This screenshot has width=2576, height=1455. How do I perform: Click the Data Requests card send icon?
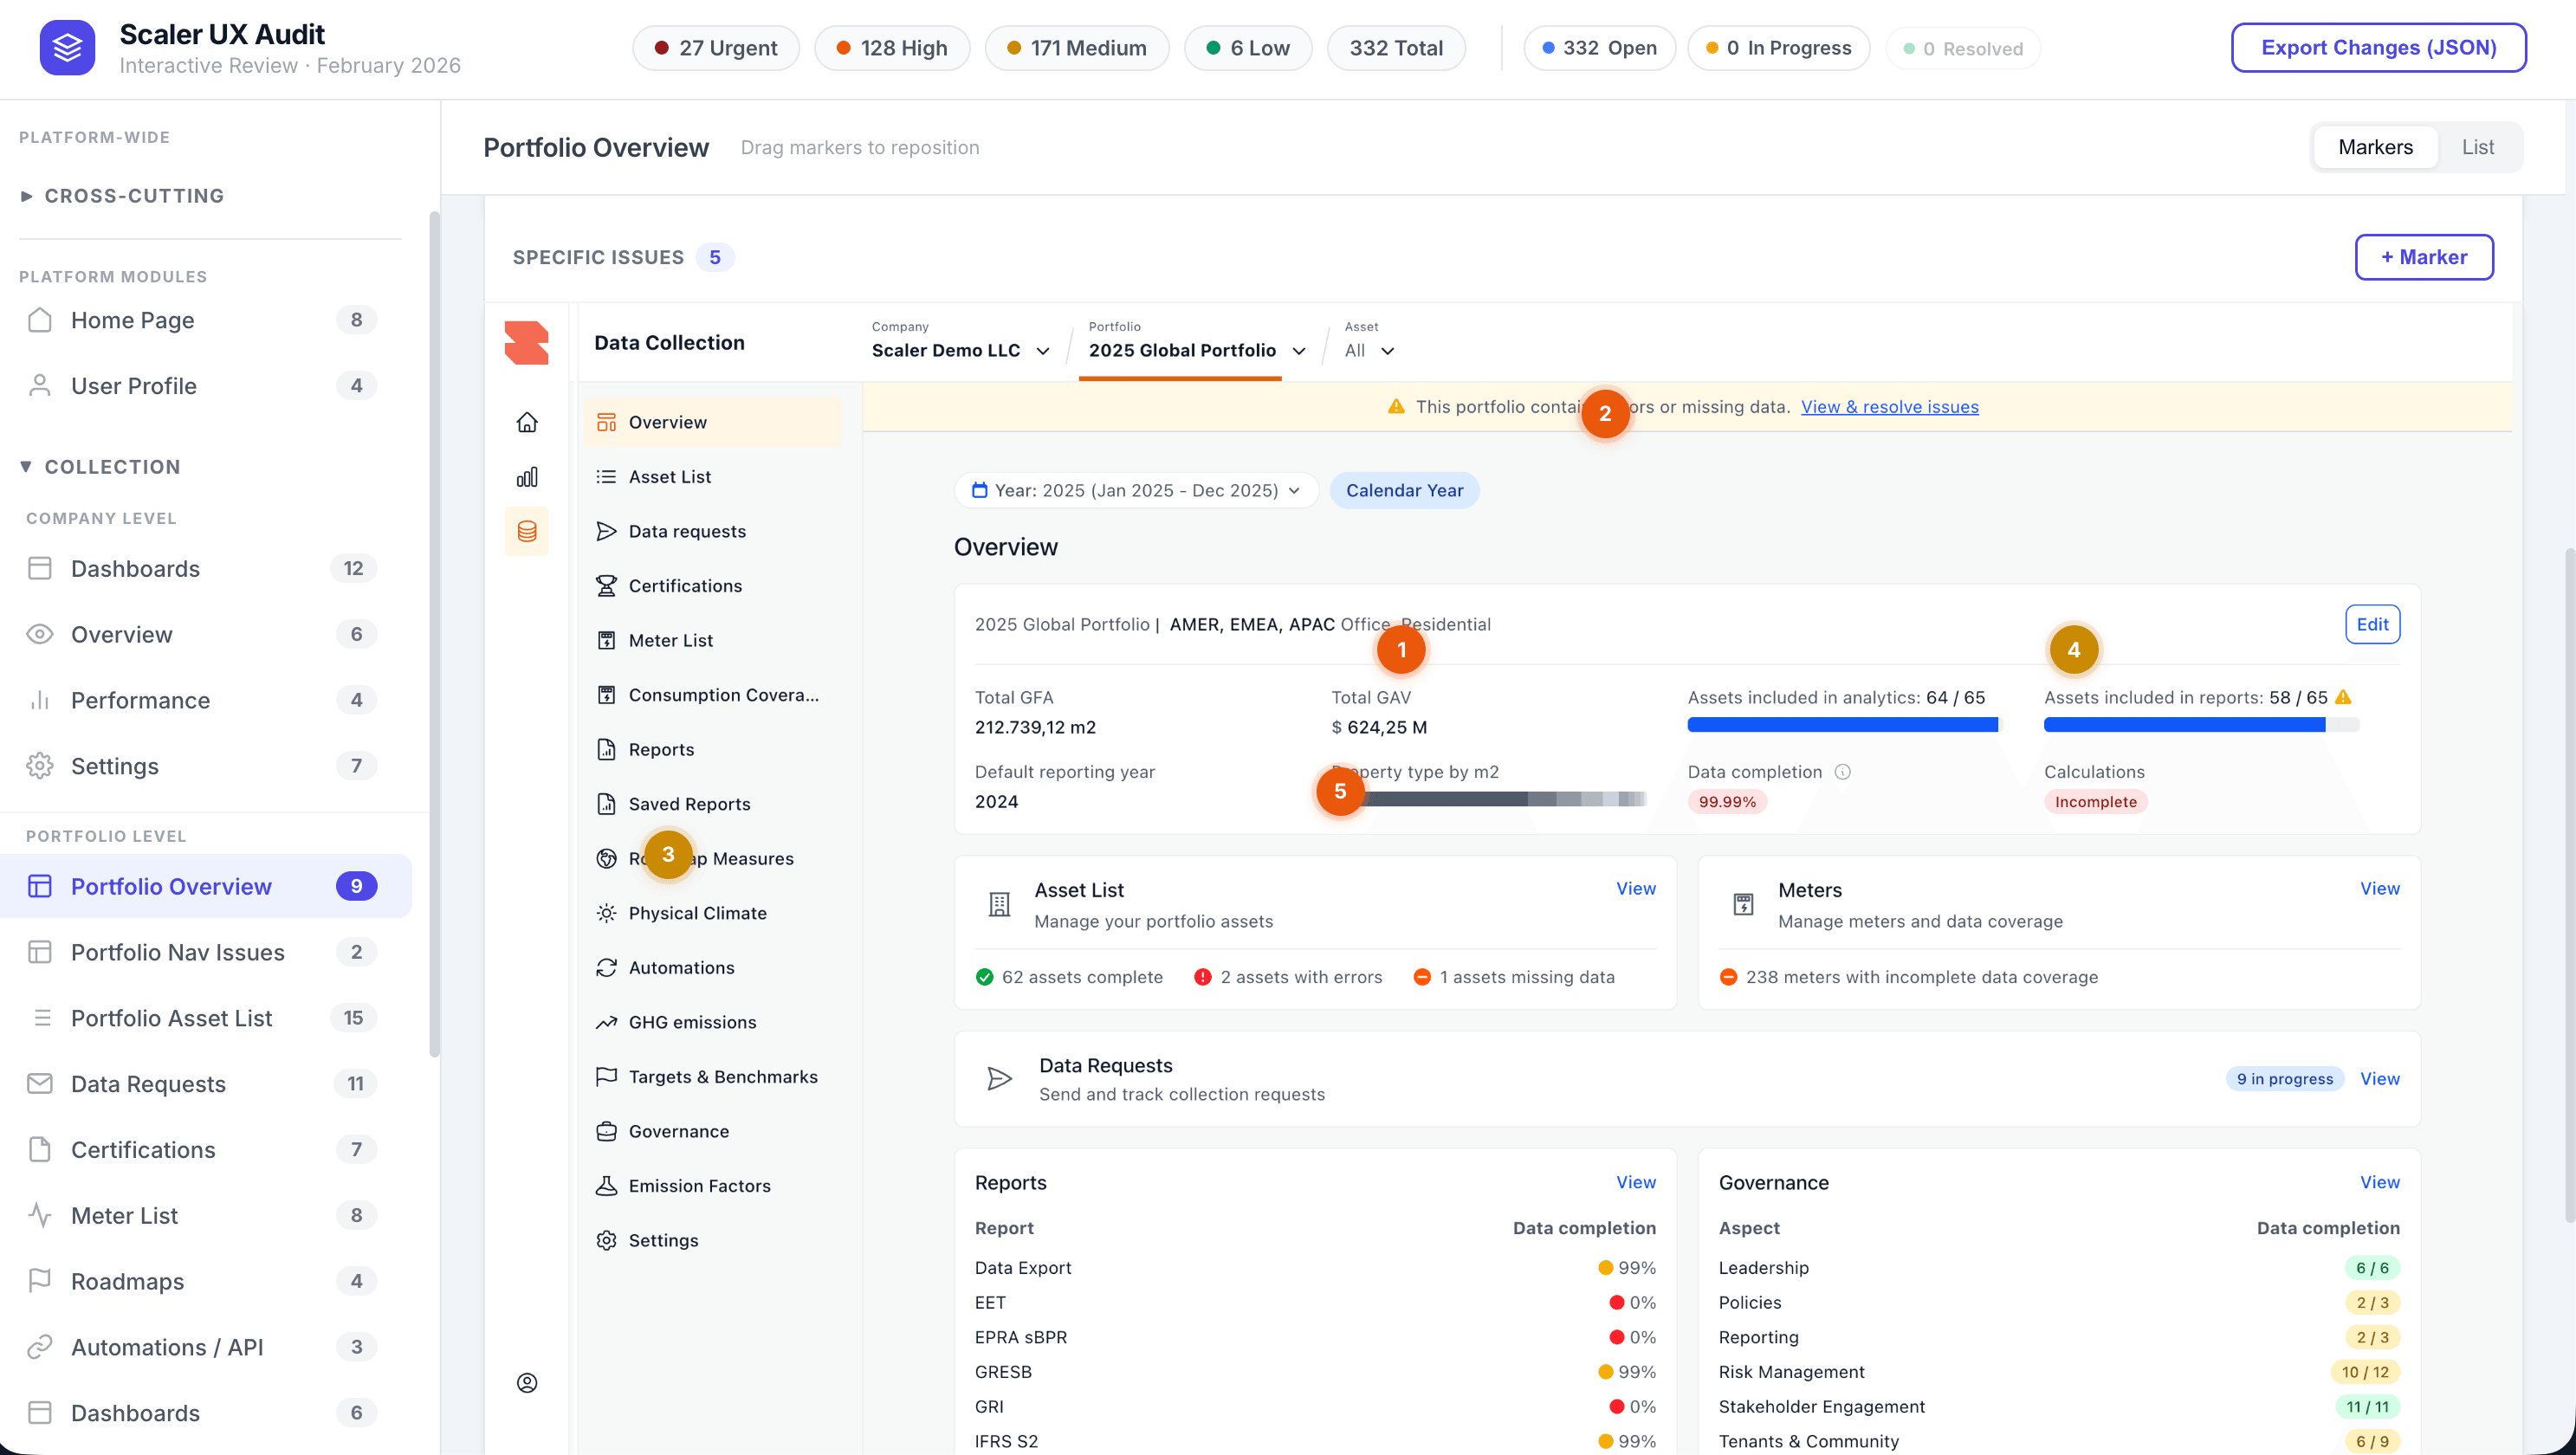[999, 1079]
